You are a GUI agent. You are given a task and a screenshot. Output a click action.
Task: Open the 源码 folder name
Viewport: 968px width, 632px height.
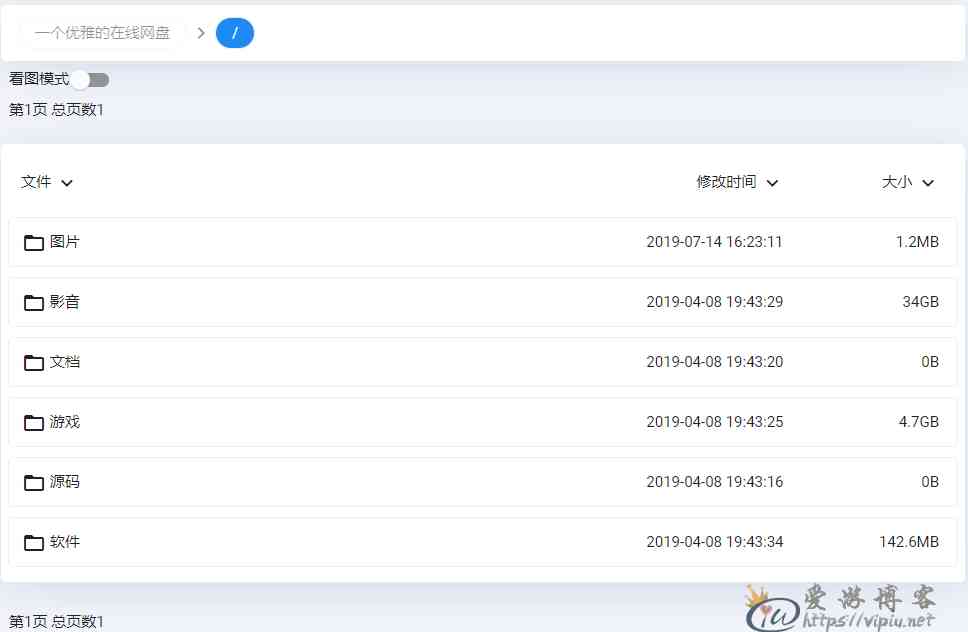coord(65,482)
